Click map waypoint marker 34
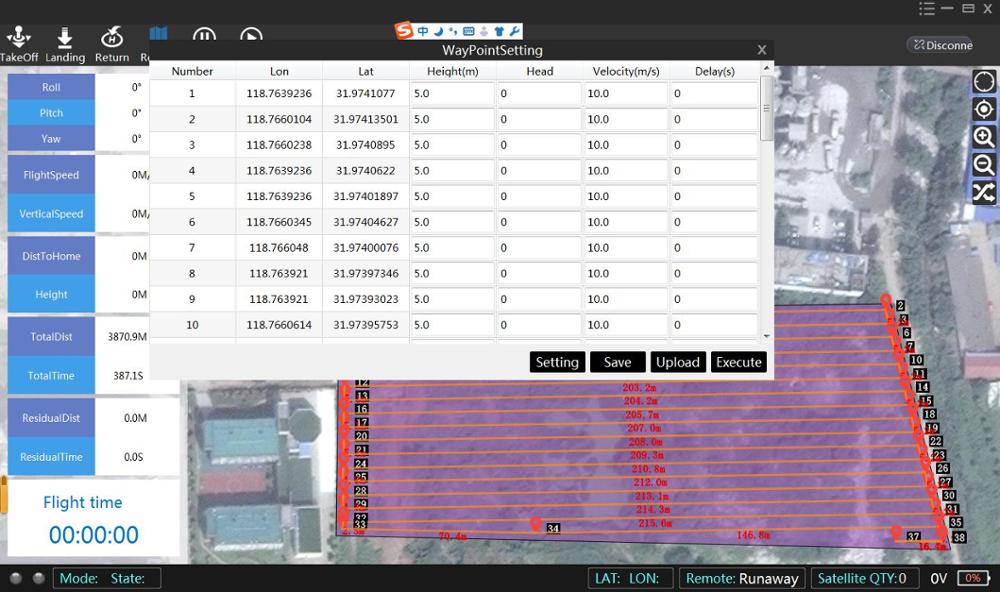1000x592 pixels. point(536,524)
